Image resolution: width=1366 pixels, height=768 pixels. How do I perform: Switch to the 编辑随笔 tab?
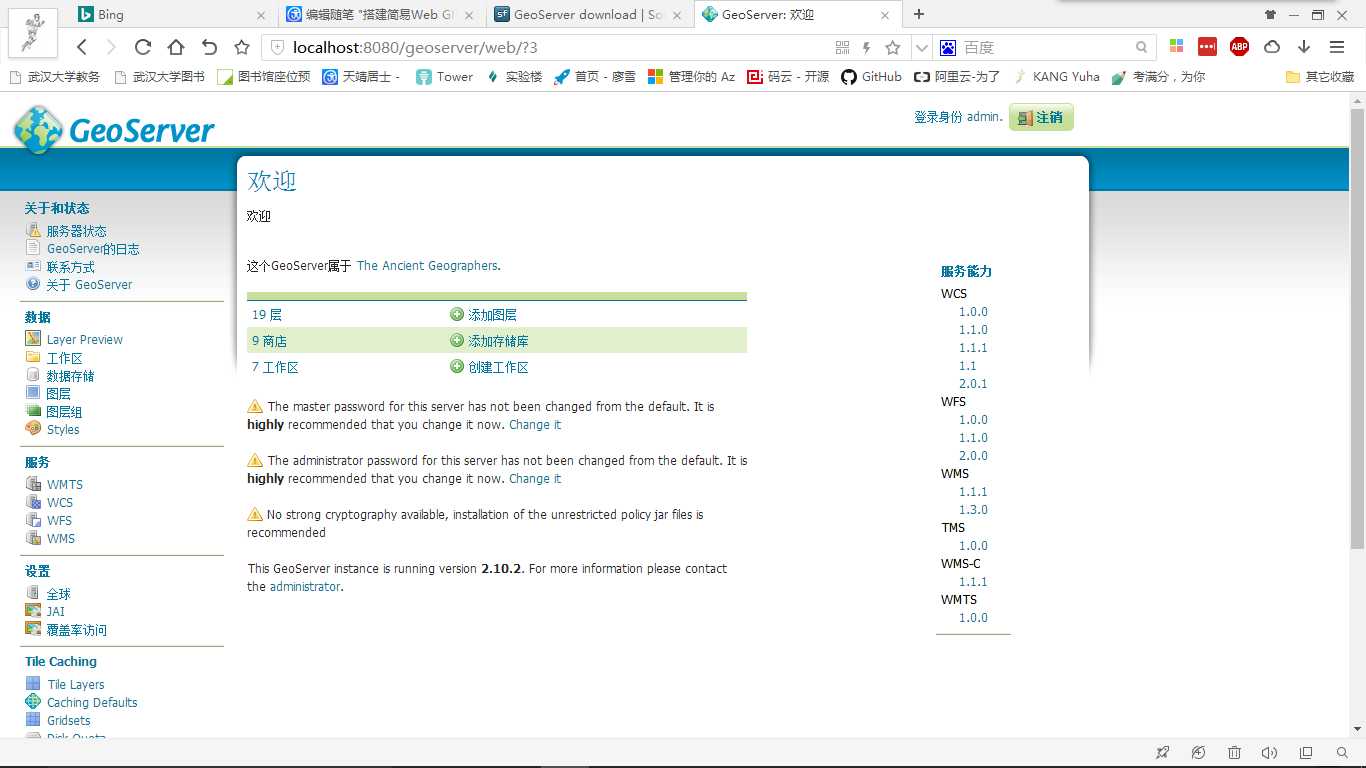(381, 14)
